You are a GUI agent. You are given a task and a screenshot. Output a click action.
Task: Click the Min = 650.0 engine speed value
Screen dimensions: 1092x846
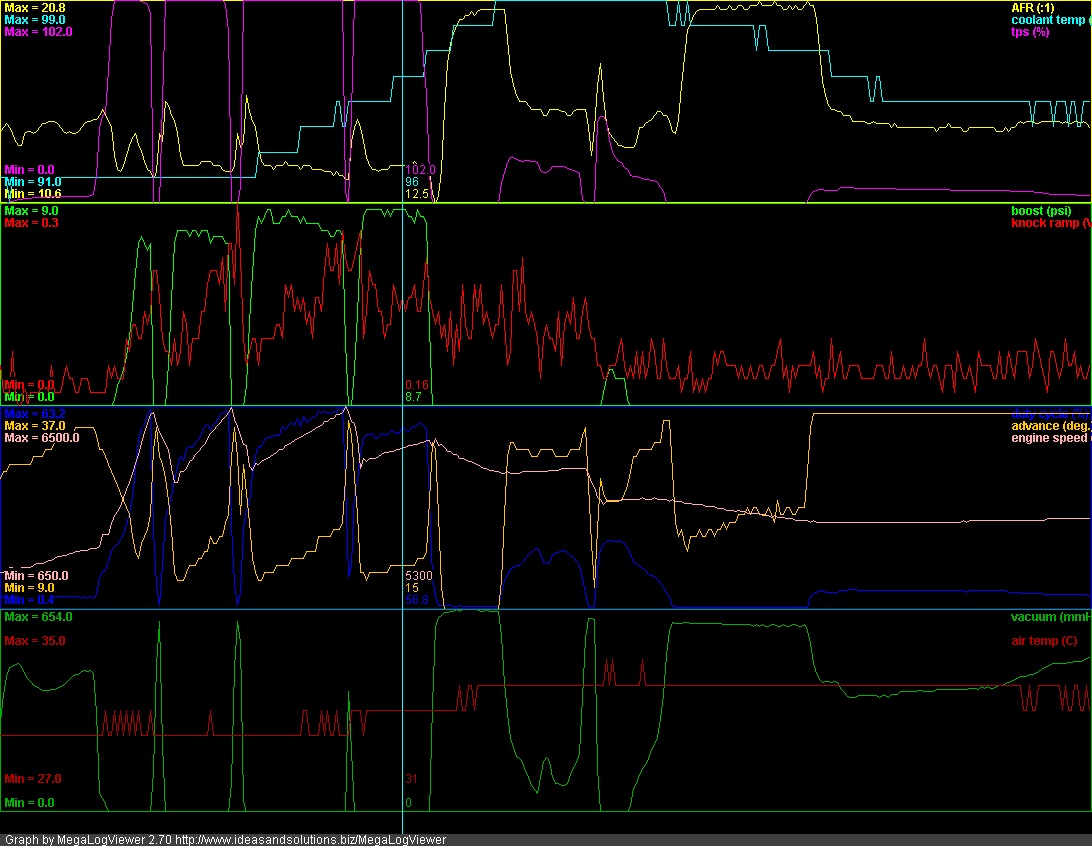[36, 576]
